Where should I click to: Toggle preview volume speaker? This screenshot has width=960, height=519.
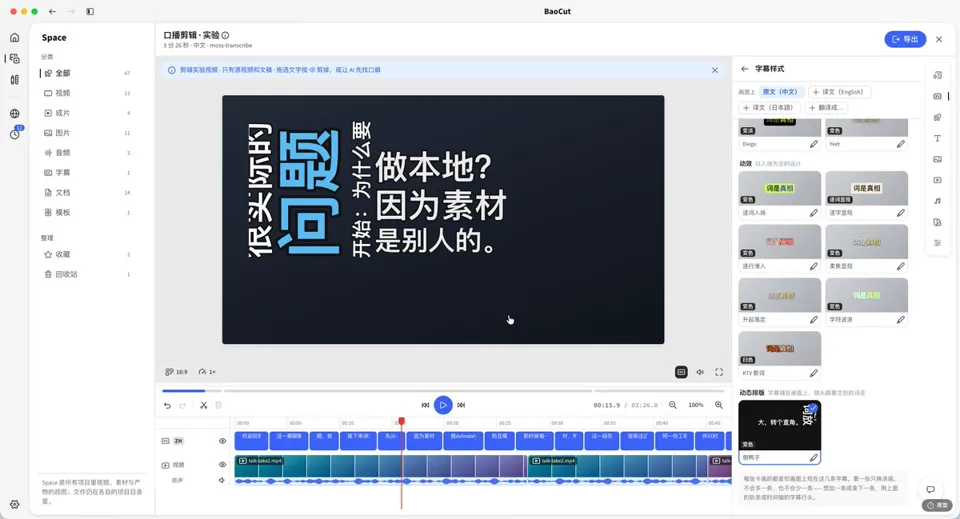pyautogui.click(x=700, y=372)
